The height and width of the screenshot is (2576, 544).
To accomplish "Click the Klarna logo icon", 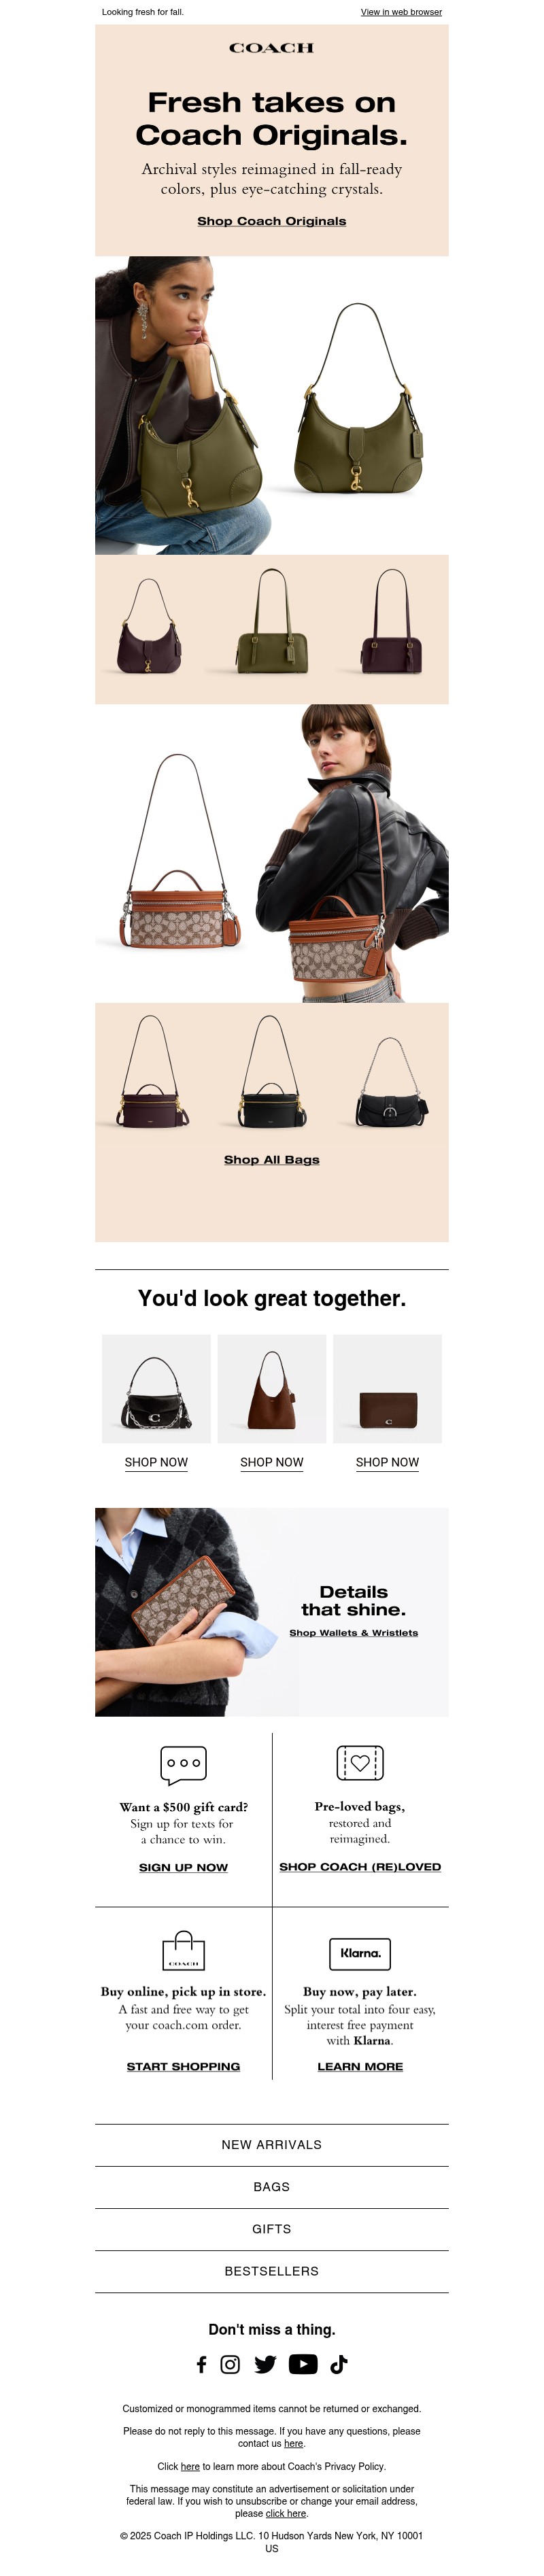I will (x=360, y=1953).
